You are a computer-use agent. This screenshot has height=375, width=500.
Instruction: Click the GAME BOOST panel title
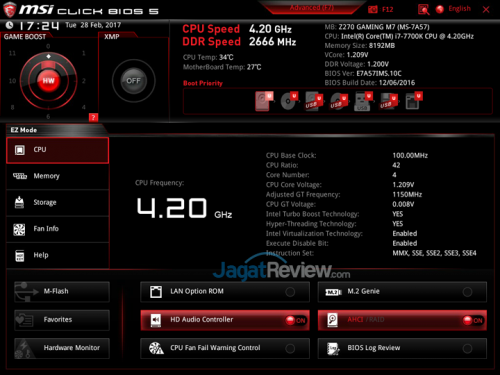25,37
